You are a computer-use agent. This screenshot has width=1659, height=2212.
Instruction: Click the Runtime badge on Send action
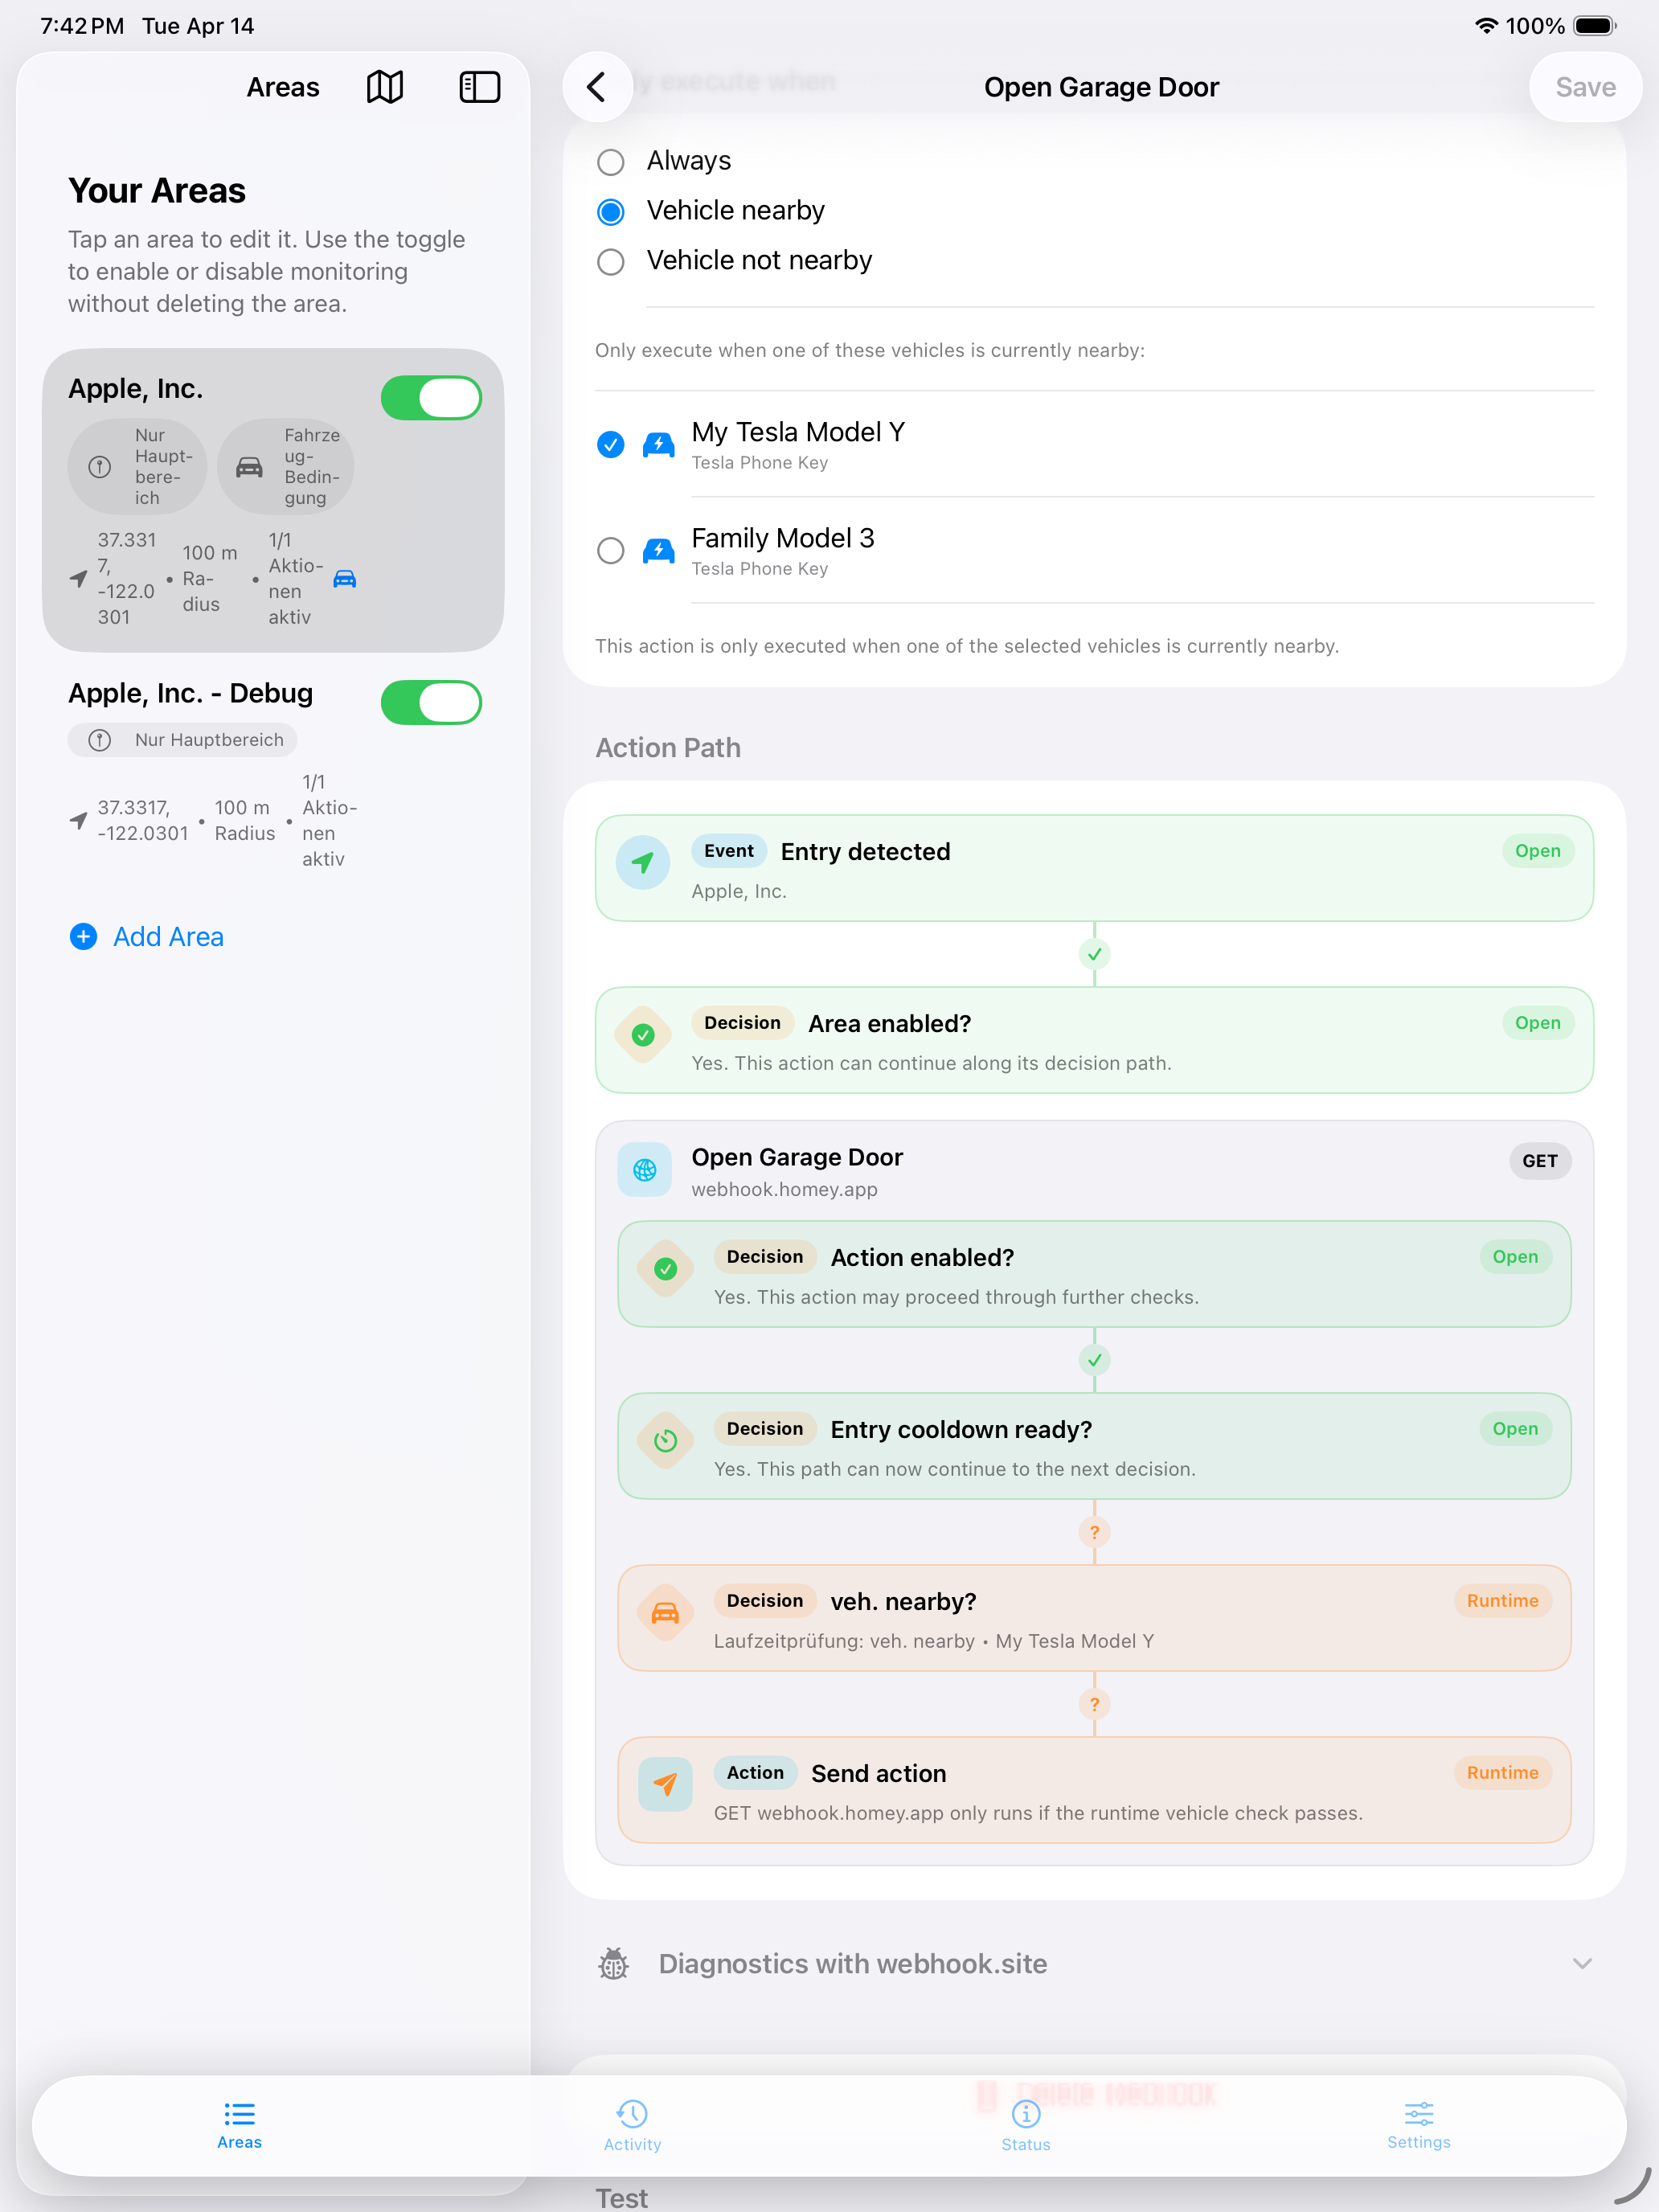(x=1503, y=1773)
